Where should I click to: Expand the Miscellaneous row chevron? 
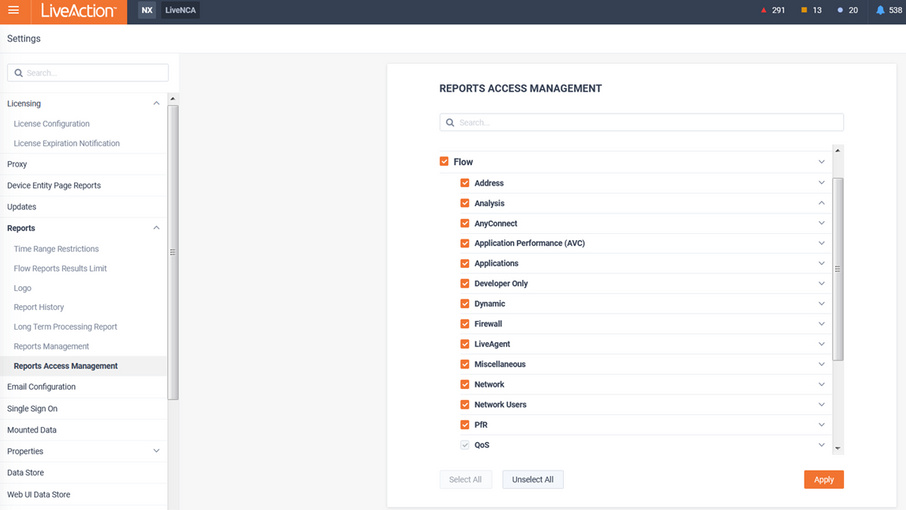(821, 364)
